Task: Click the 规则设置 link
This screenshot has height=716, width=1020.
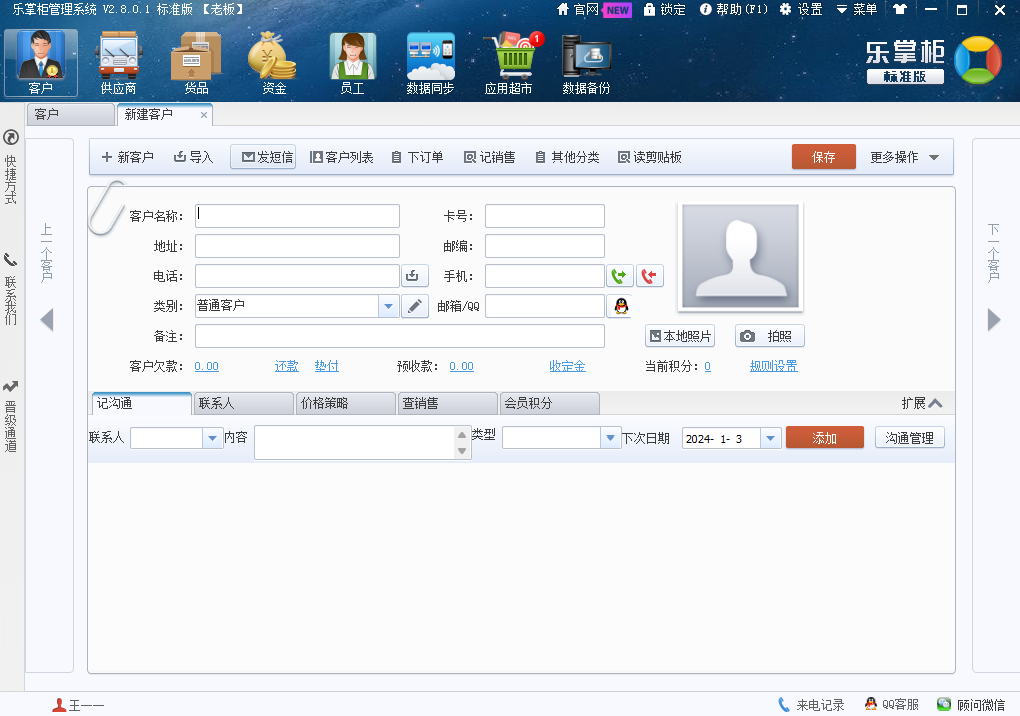Action: coord(774,367)
